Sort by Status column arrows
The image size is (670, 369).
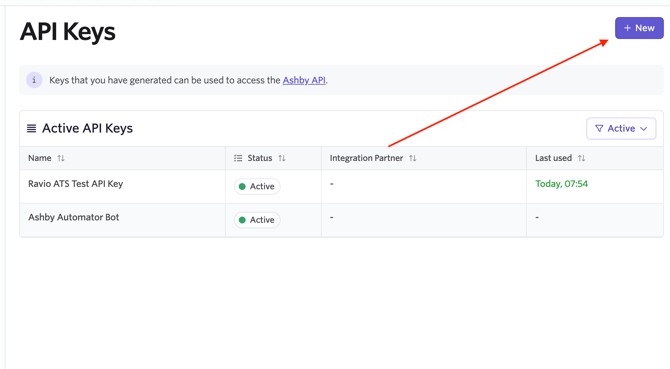click(282, 158)
